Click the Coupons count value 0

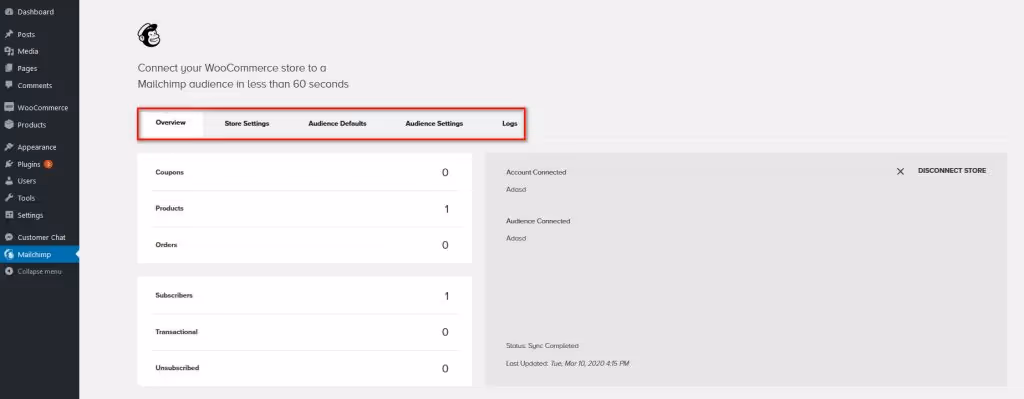445,173
